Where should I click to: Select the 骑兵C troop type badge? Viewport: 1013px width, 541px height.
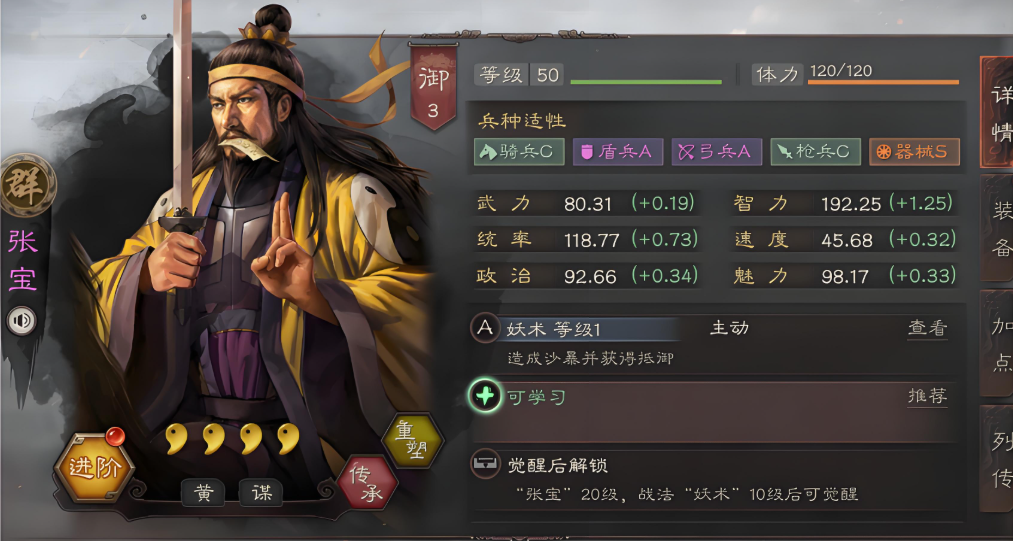(x=519, y=152)
